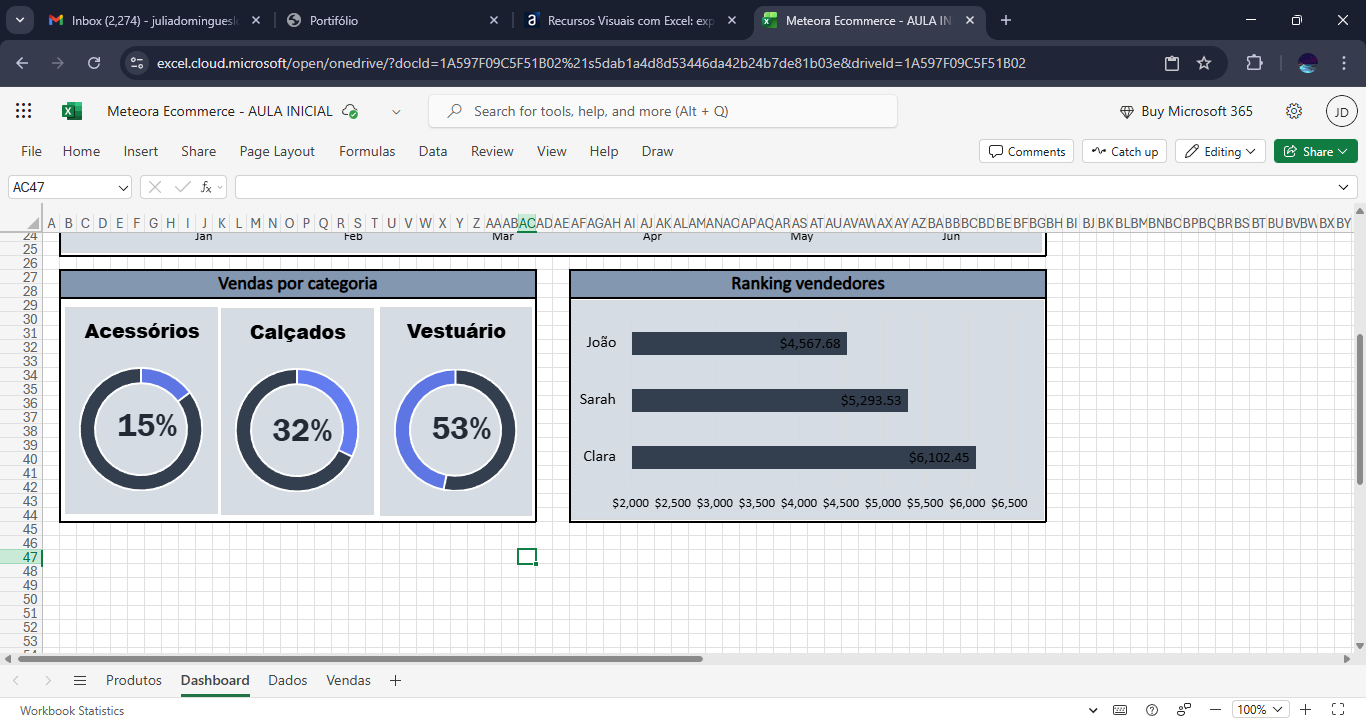Click the cloud saved status icon
Viewport: 1366px width, 720px height.
click(x=350, y=111)
